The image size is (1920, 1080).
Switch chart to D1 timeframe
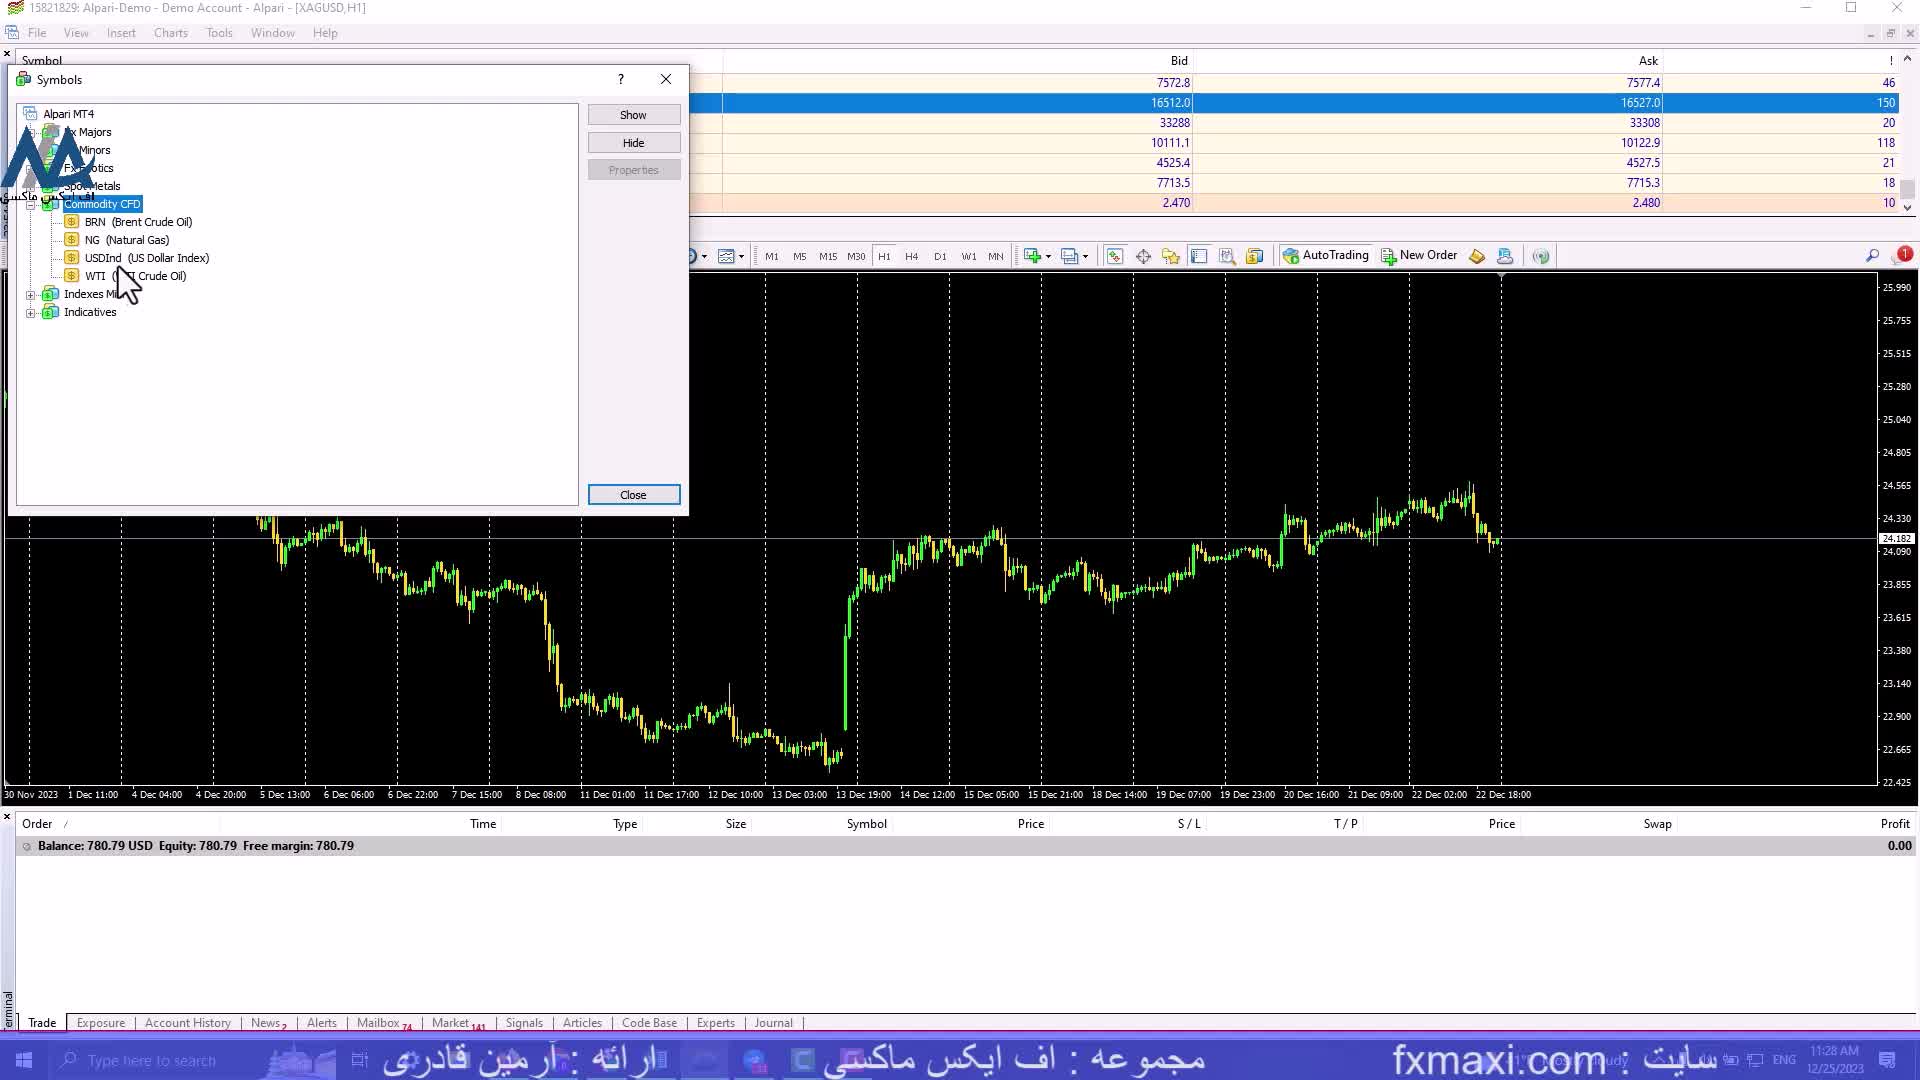coord(940,256)
